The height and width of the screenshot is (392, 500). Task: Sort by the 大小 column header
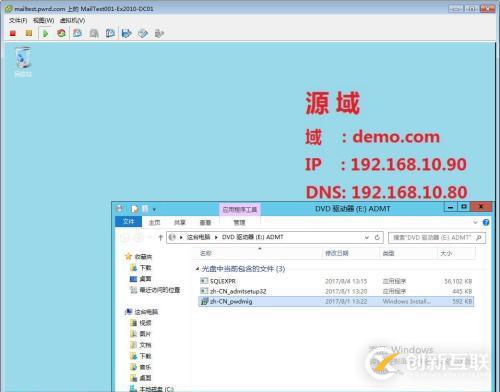point(446,253)
